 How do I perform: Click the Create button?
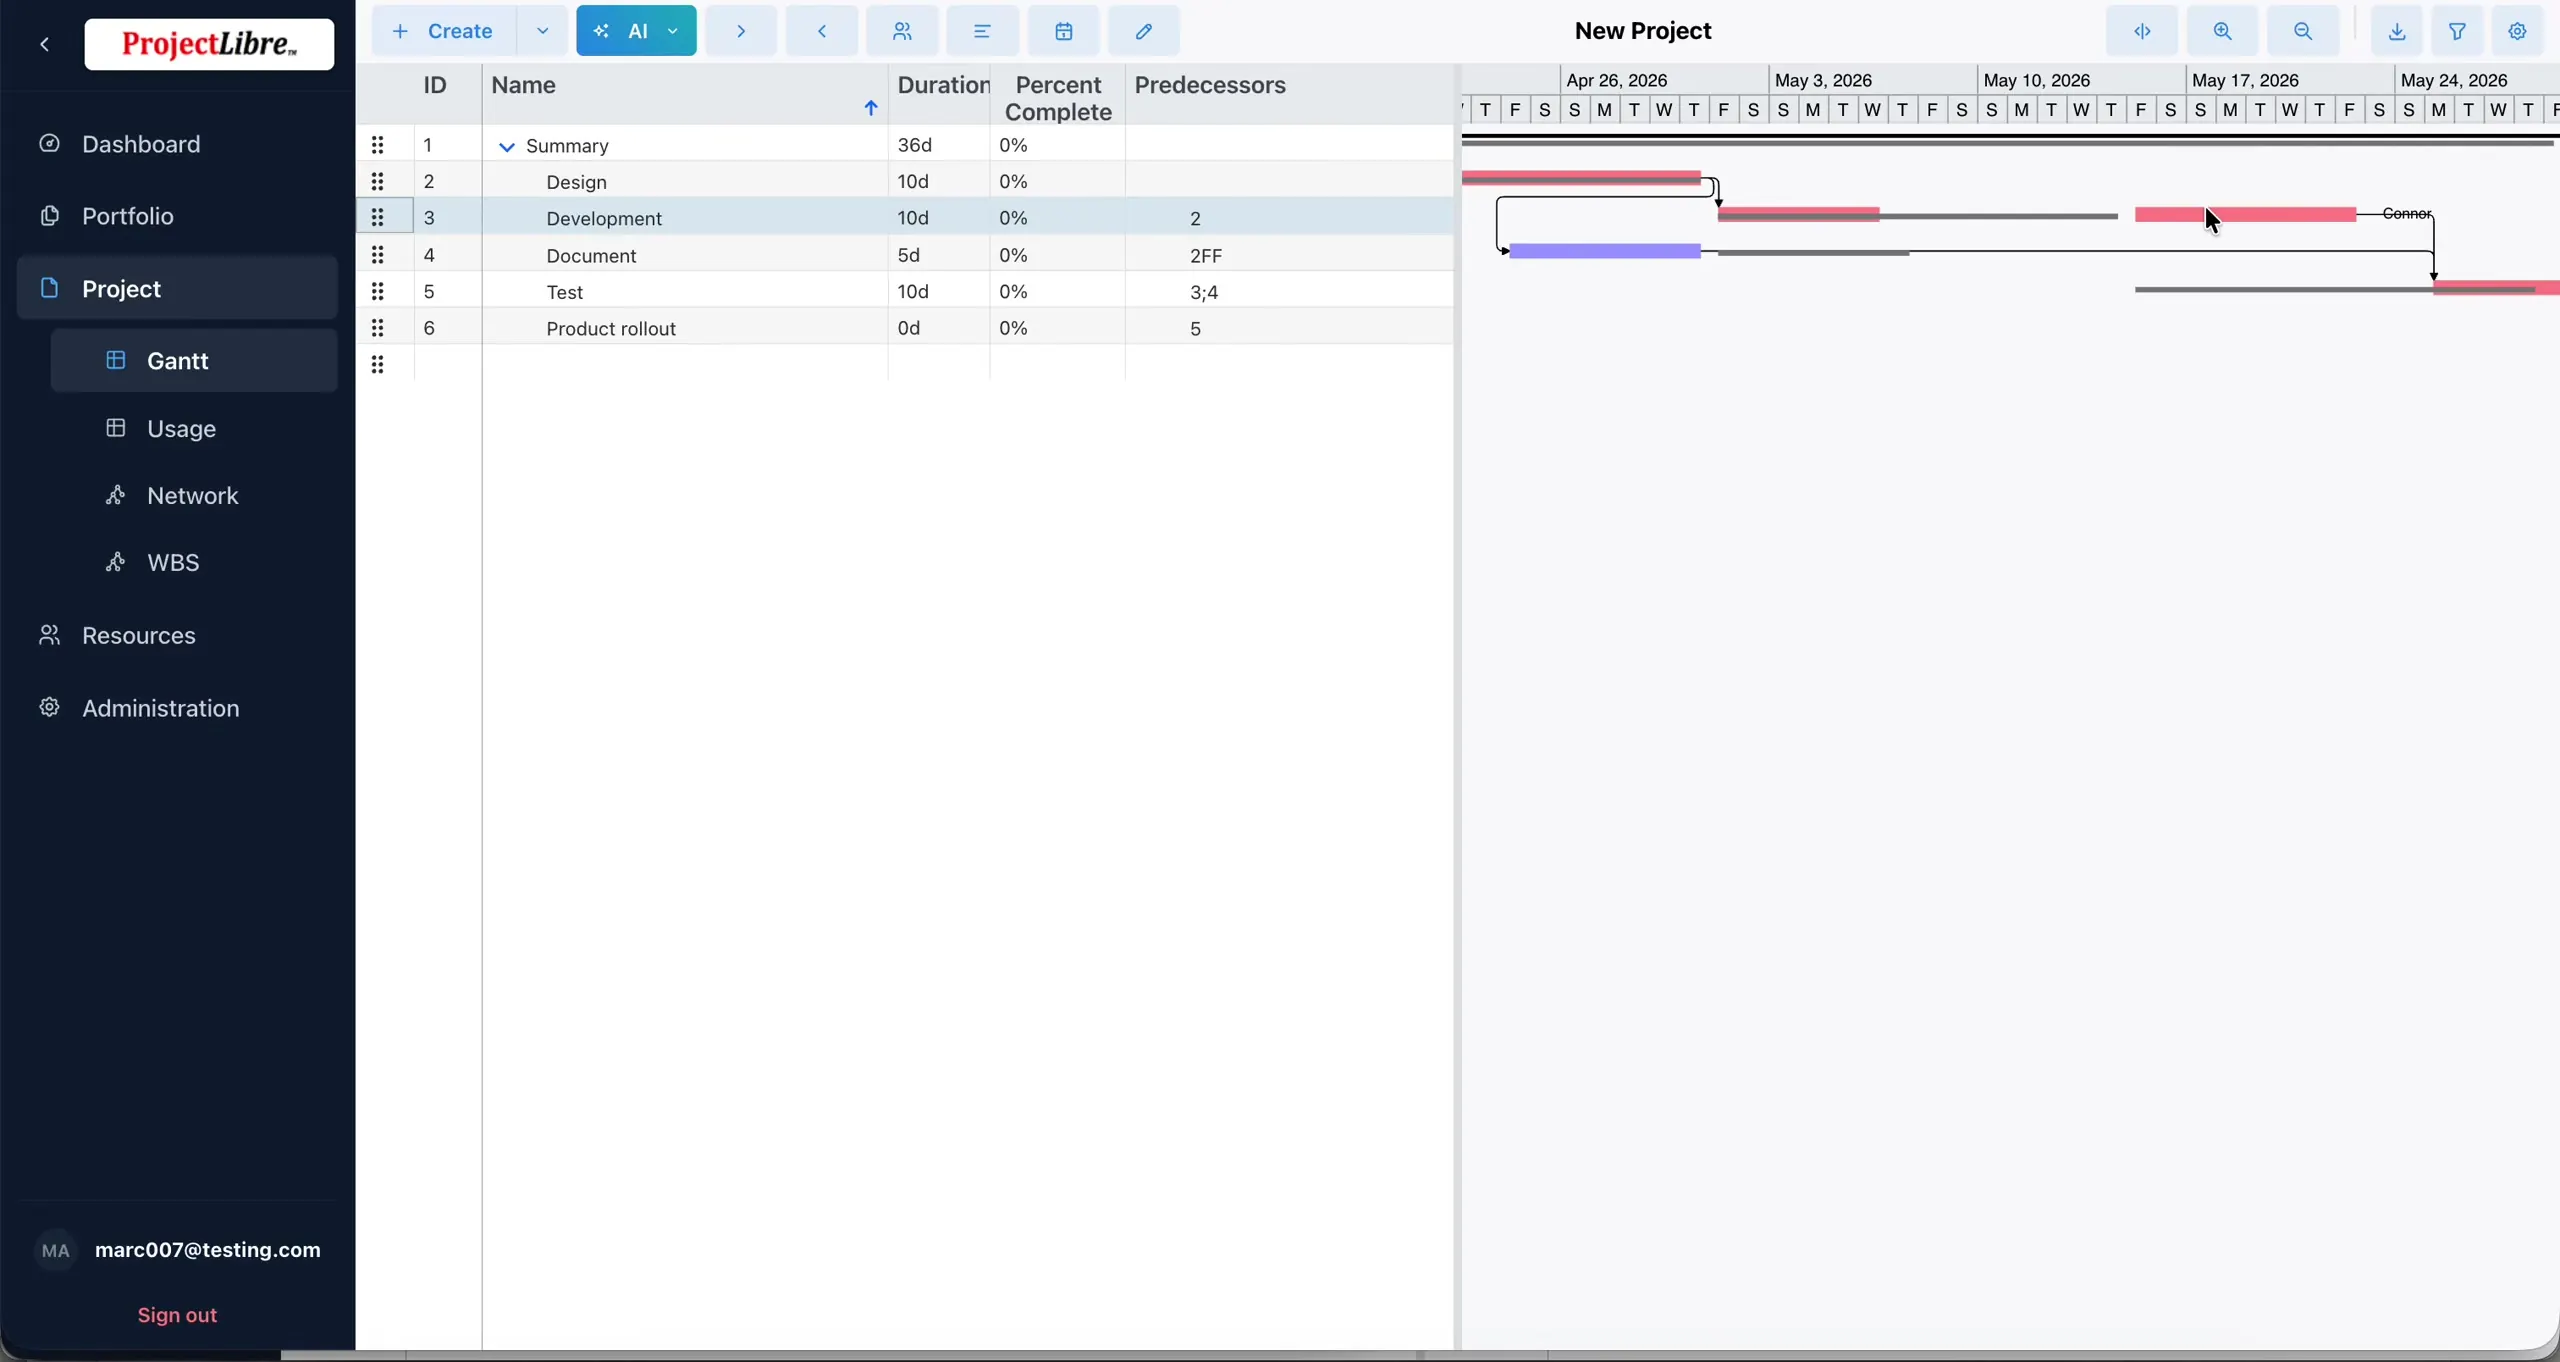click(x=444, y=31)
